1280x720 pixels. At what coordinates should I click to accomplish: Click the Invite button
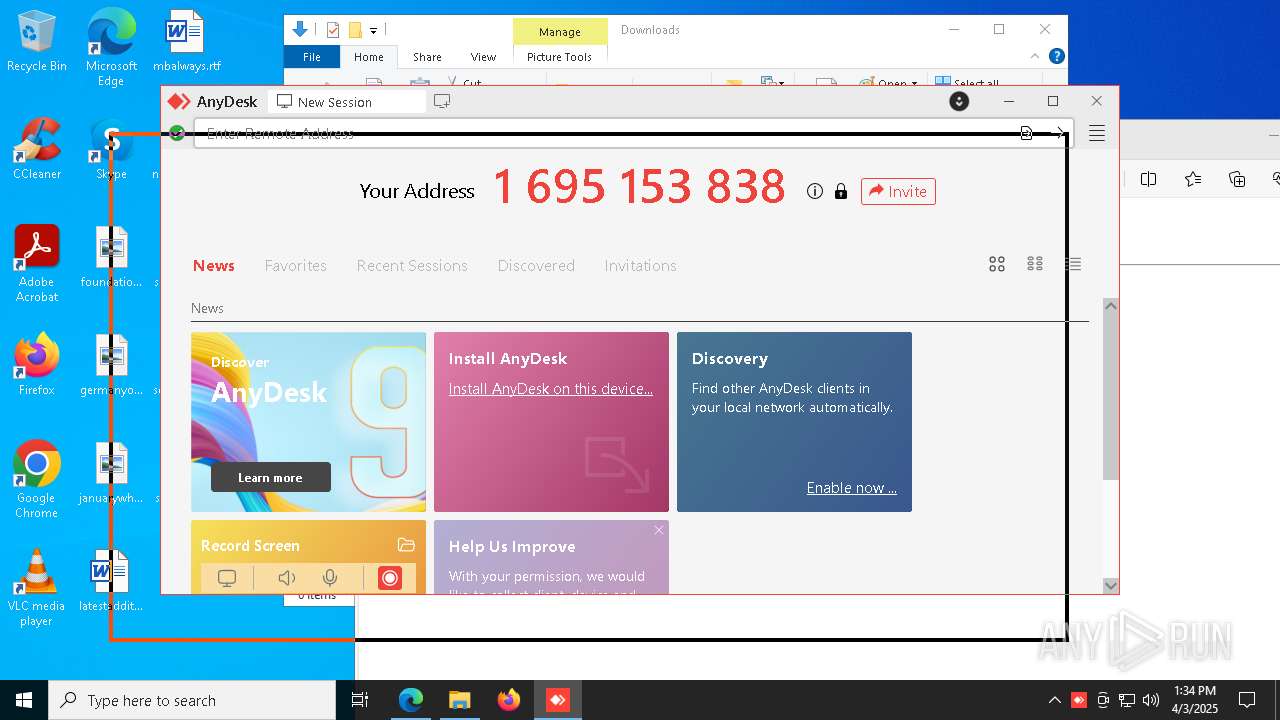pyautogui.click(x=898, y=191)
